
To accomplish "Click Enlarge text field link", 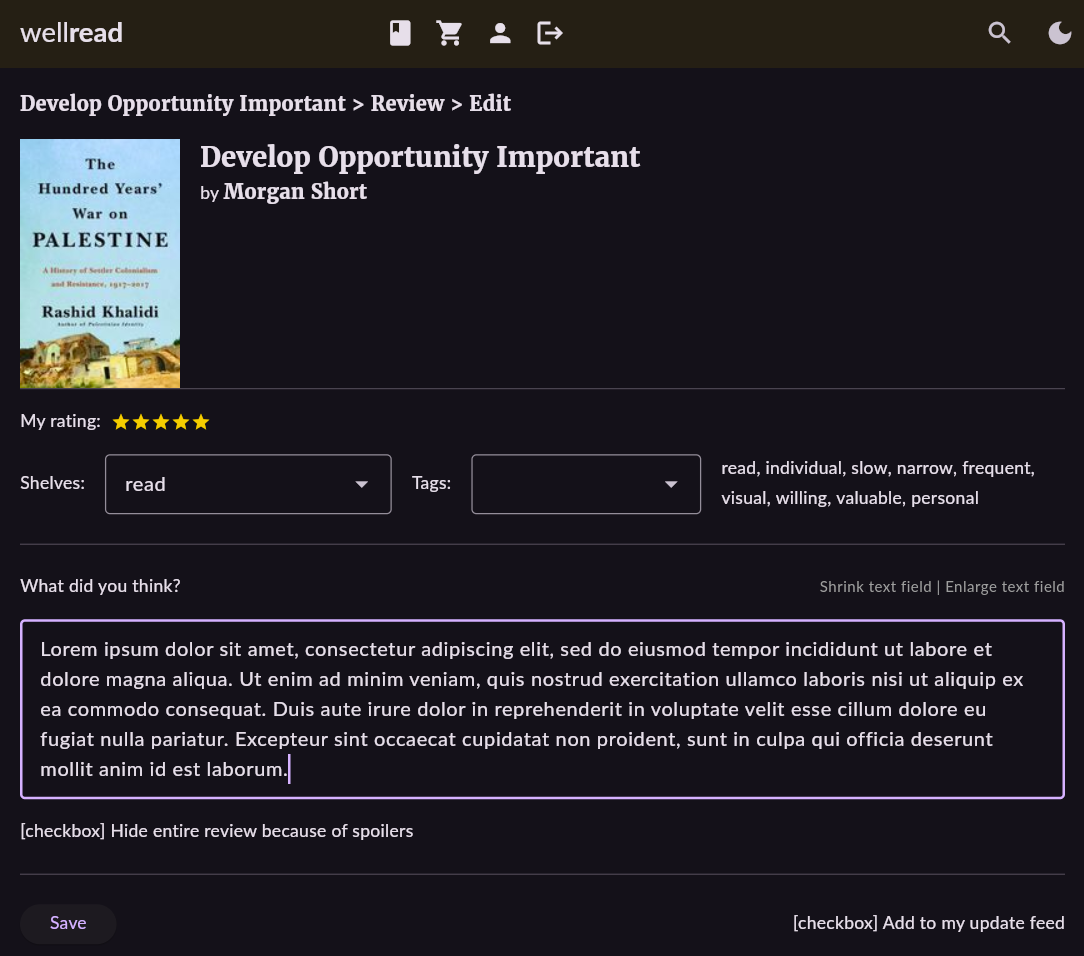I will point(1004,587).
